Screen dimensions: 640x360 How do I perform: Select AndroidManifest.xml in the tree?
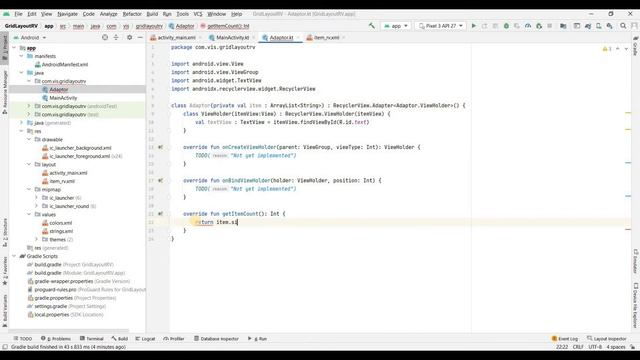[64, 64]
